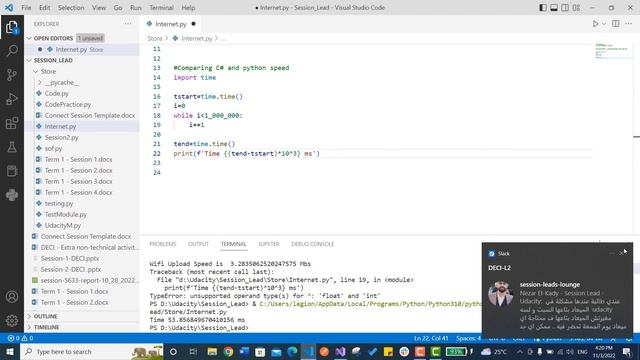Open Session2.py file
The width and height of the screenshot is (640, 360).
click(x=62, y=138)
